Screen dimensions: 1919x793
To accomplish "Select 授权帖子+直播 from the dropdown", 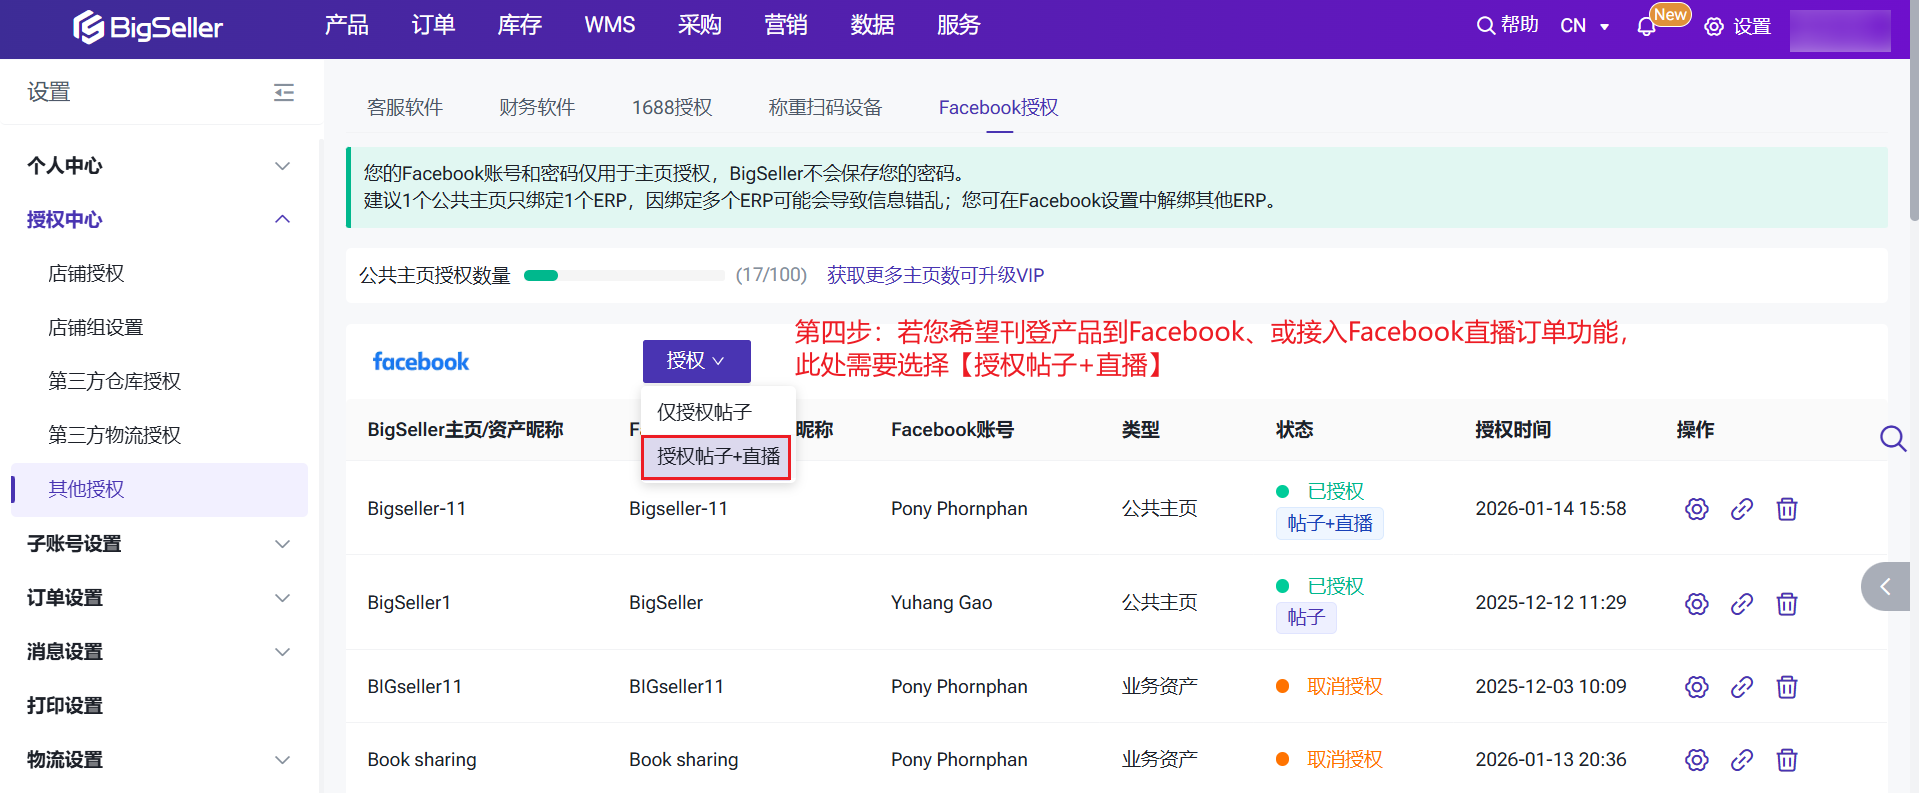I will tap(717, 457).
